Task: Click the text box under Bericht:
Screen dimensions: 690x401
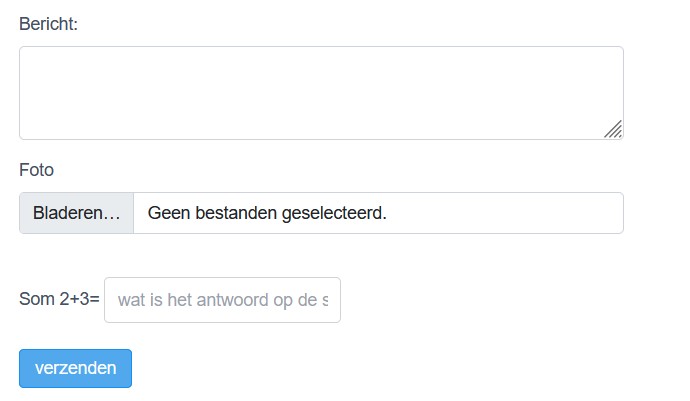Action: (321, 93)
